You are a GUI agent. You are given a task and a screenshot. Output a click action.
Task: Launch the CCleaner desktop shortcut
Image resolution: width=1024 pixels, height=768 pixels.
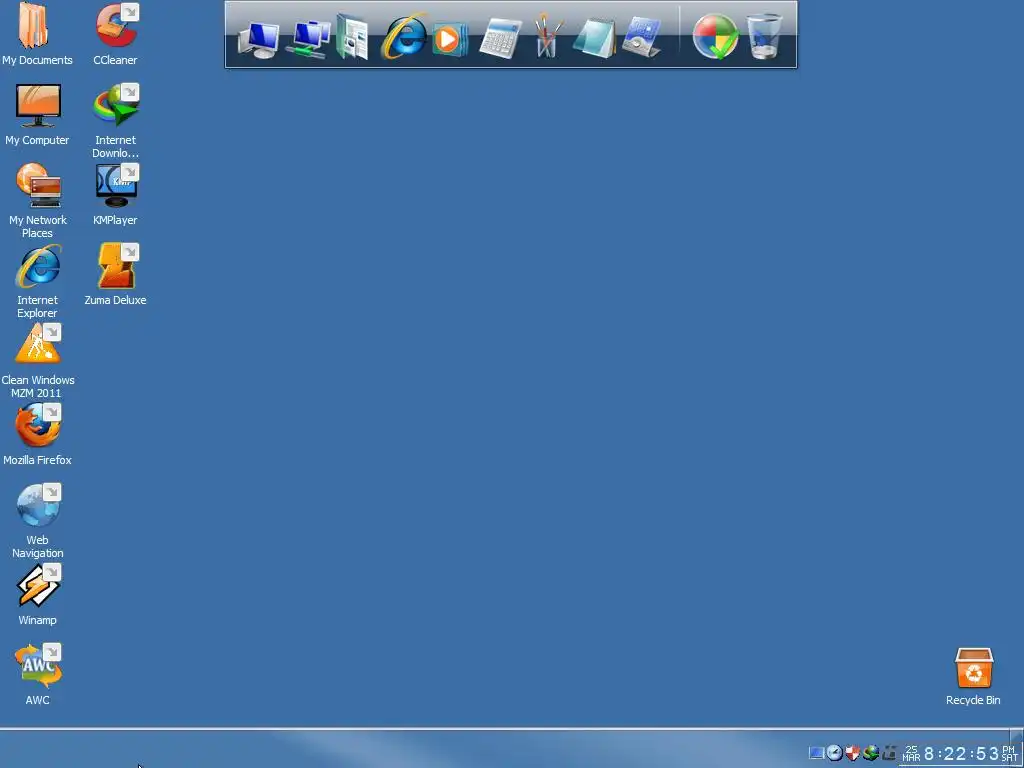click(115, 34)
